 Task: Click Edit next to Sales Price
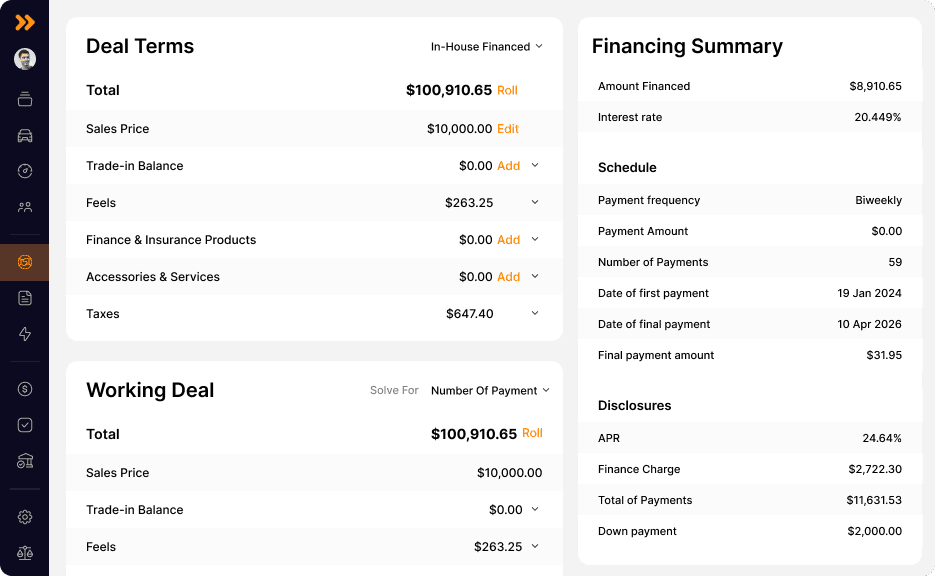point(508,129)
